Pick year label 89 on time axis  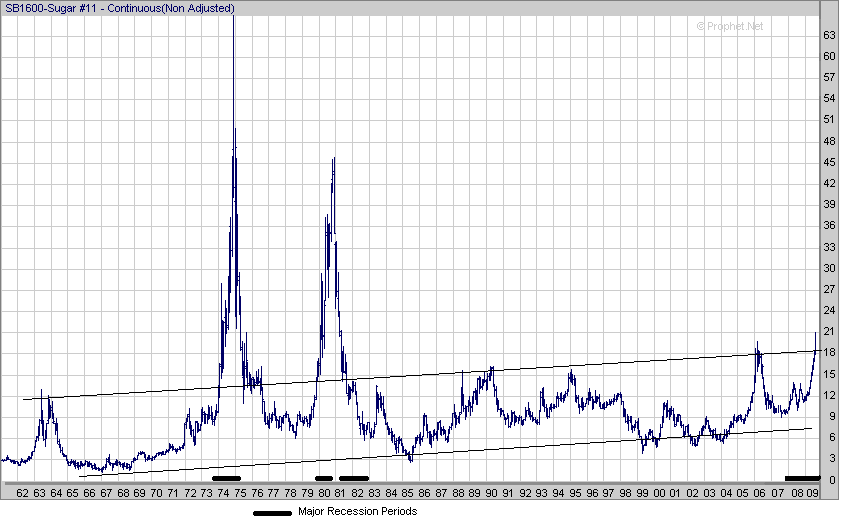coord(474,493)
